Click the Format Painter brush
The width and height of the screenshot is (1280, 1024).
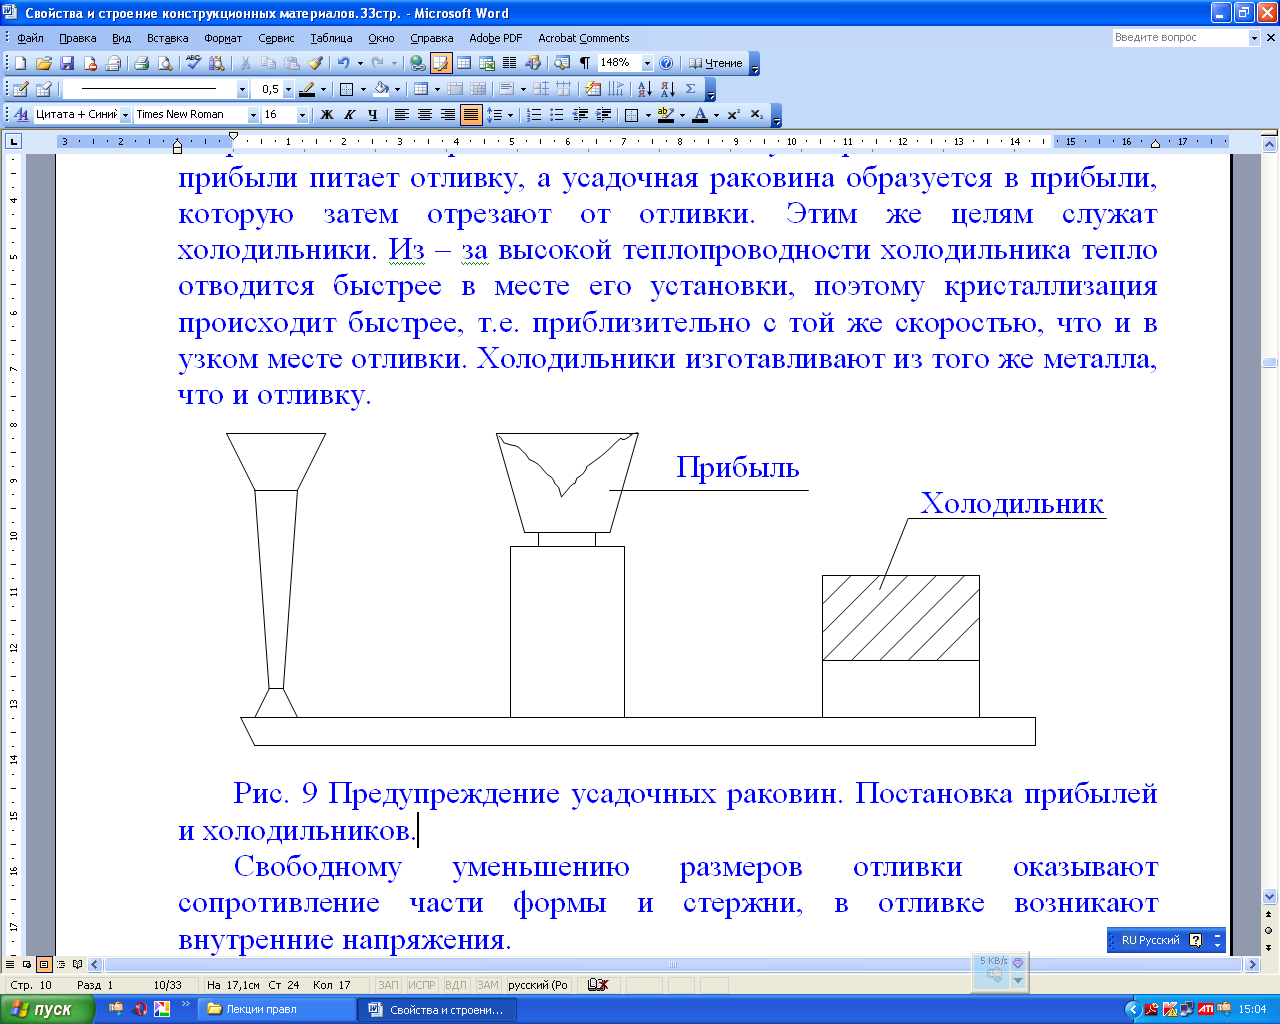click(315, 63)
